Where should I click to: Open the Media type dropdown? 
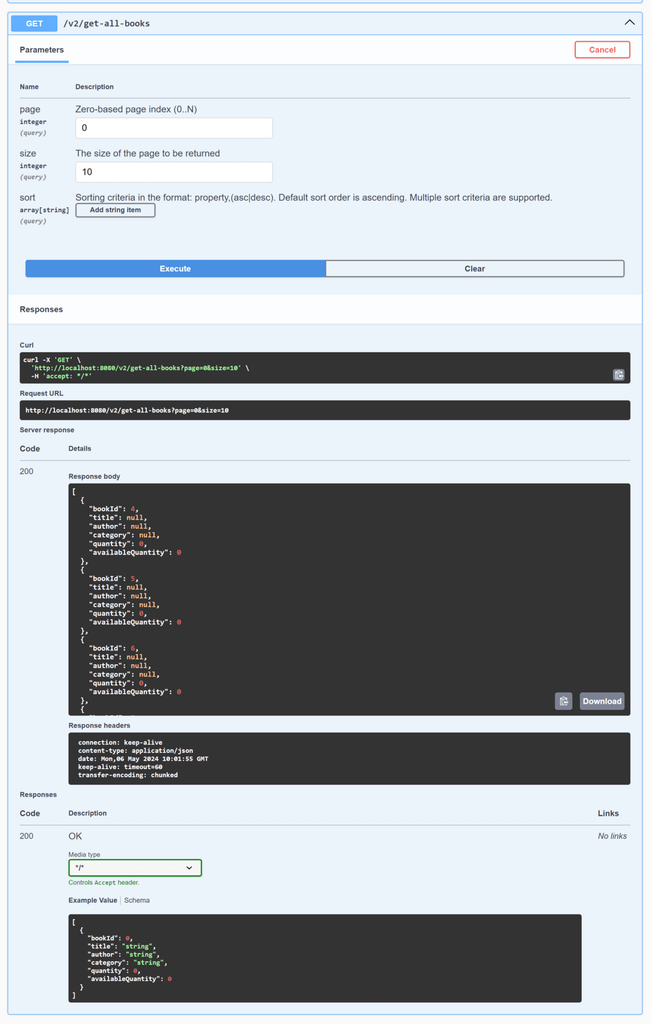135,867
